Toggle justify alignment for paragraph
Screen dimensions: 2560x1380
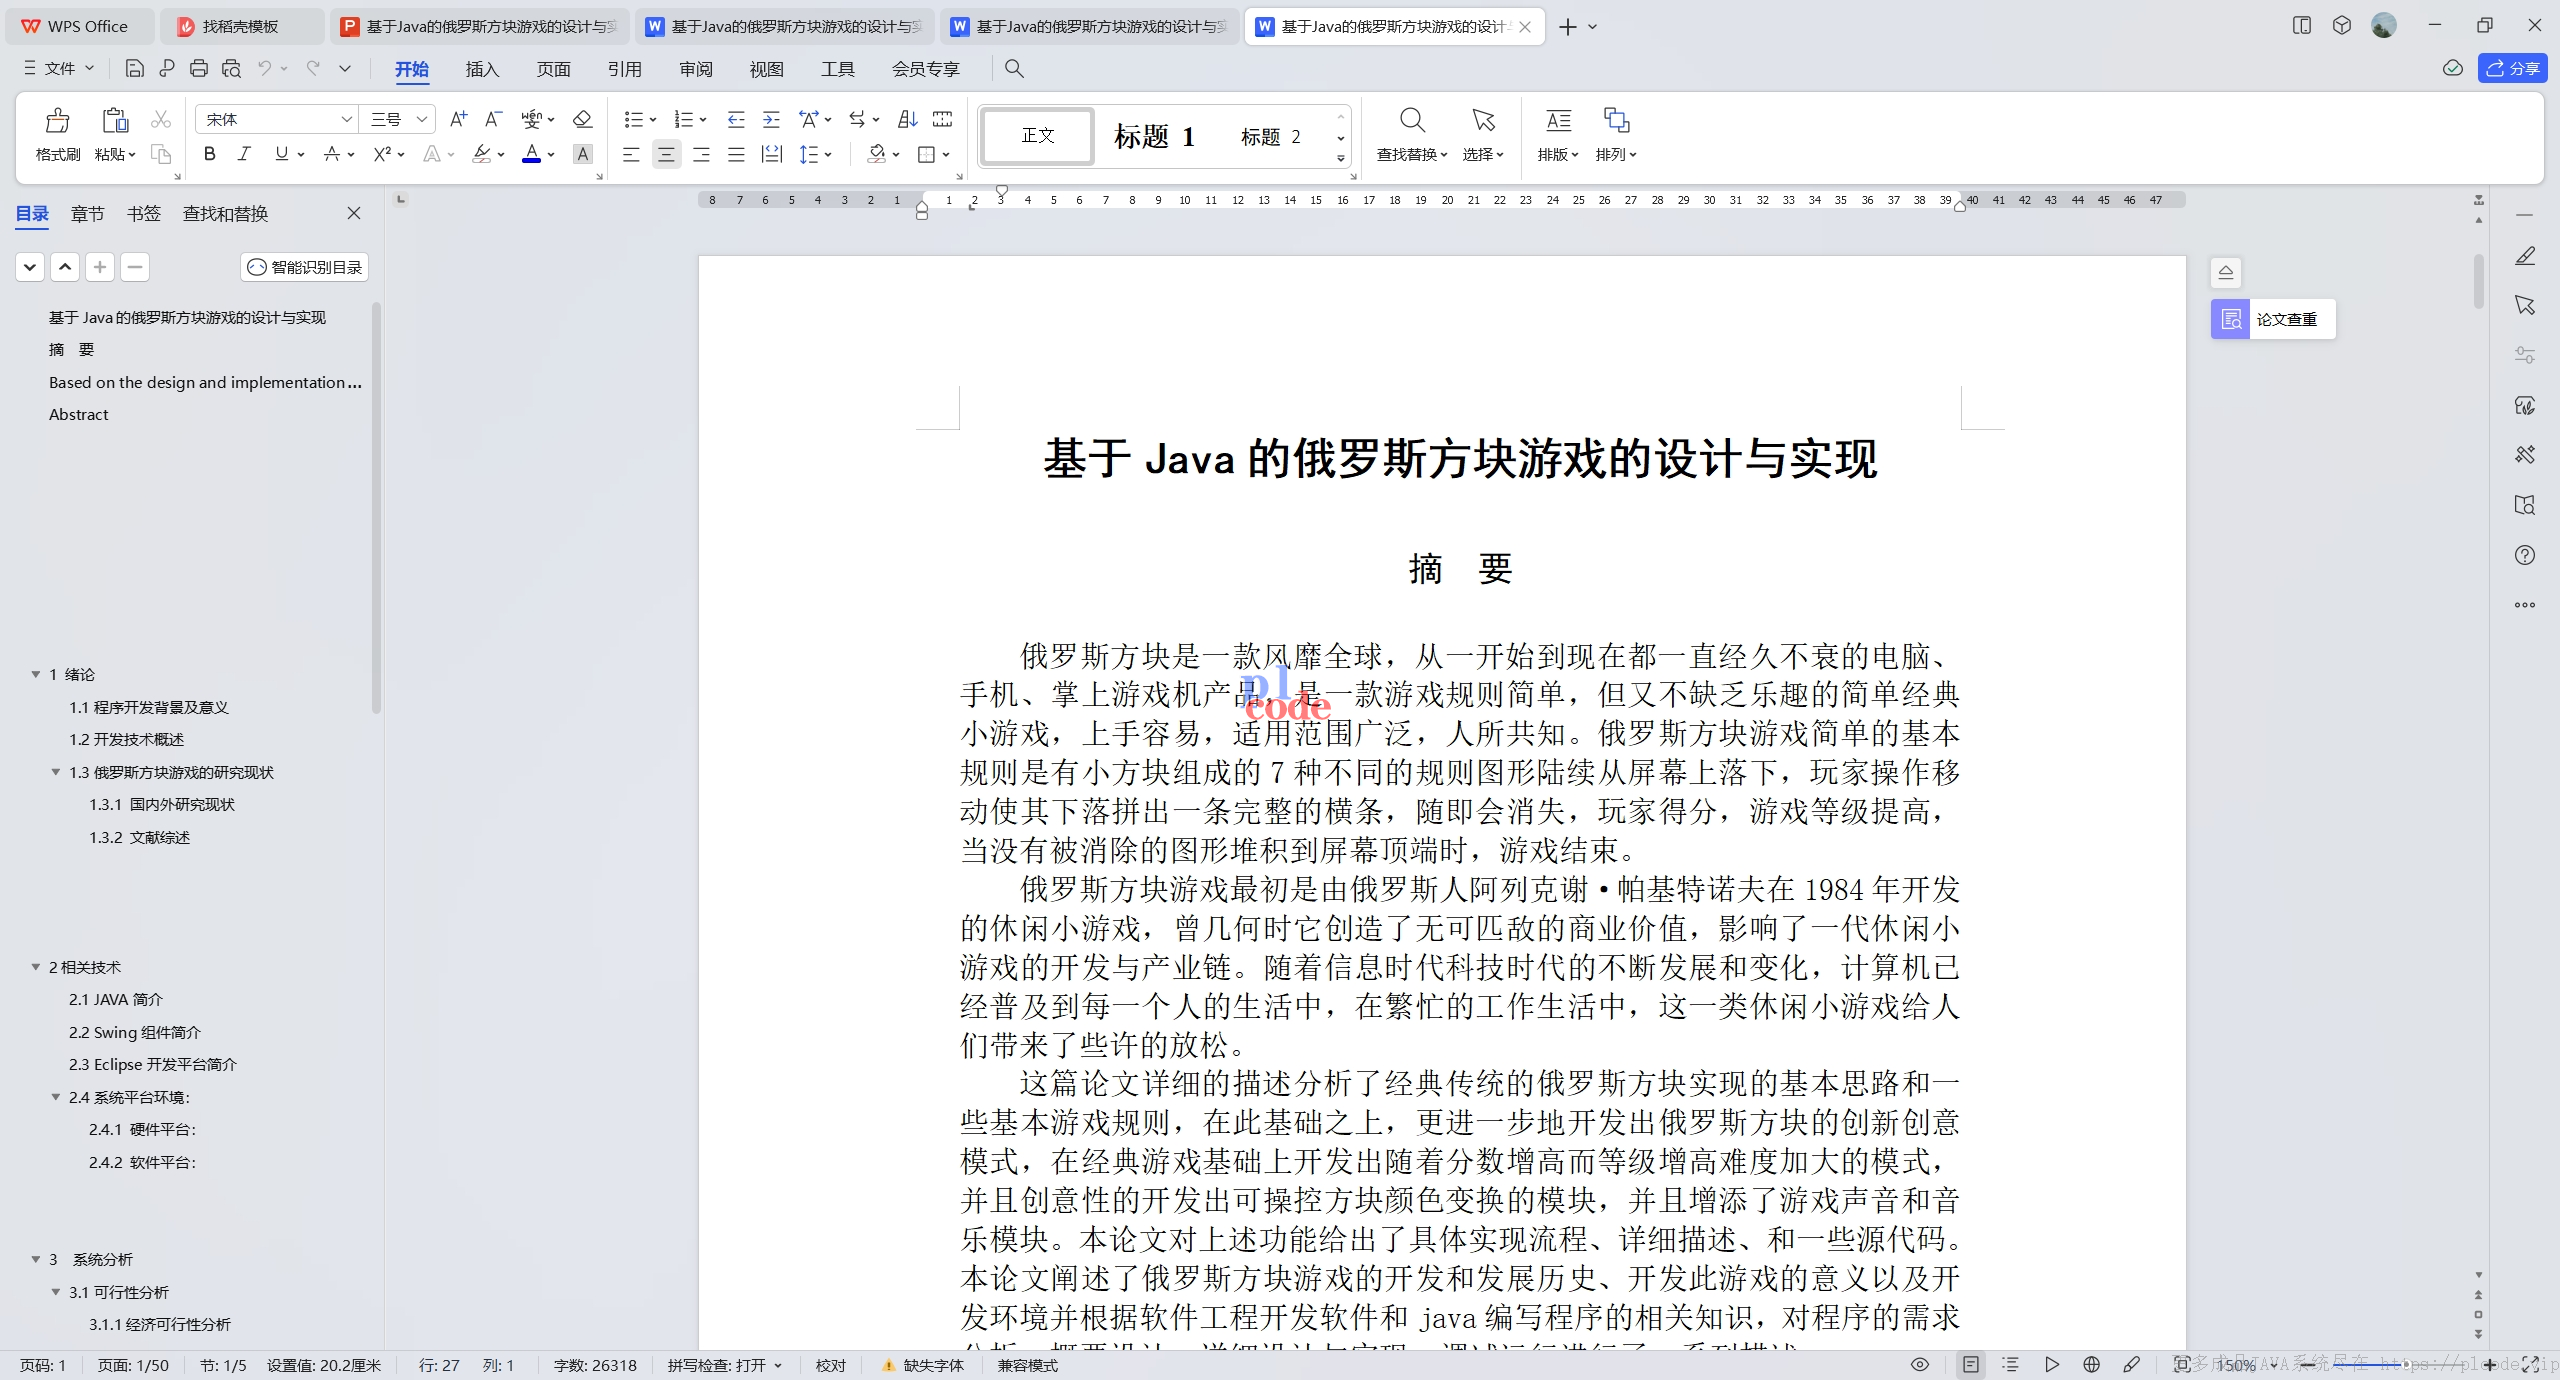(736, 154)
